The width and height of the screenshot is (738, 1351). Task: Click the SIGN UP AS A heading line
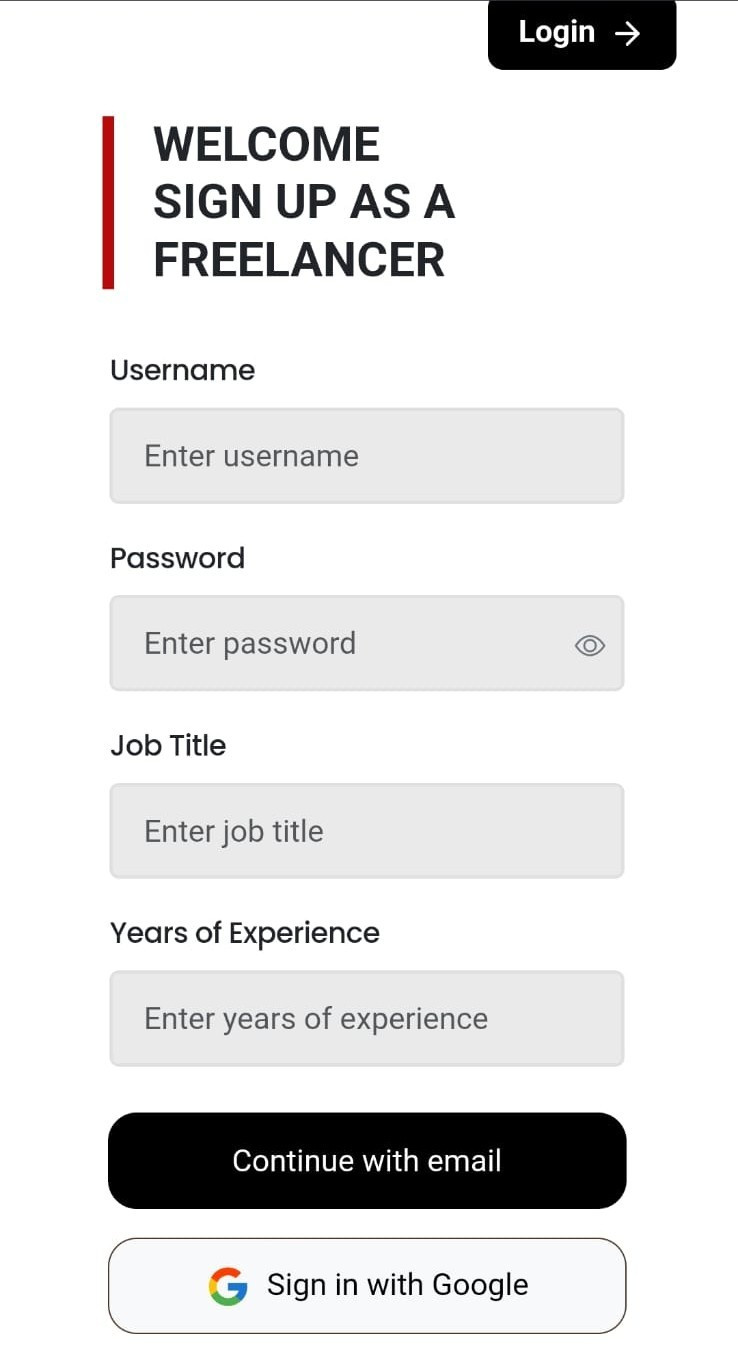point(304,202)
